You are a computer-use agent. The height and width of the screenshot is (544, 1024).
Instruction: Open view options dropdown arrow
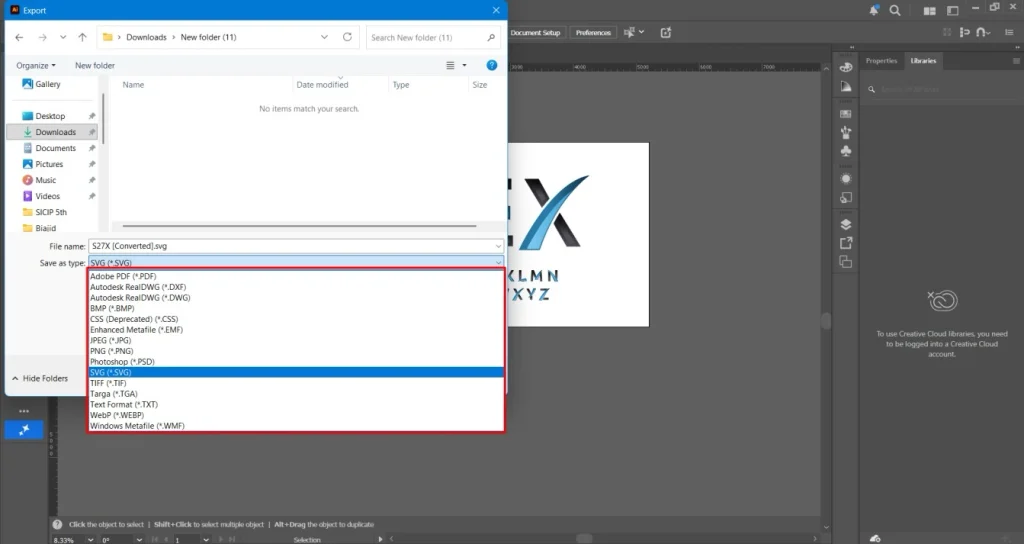pos(464,65)
